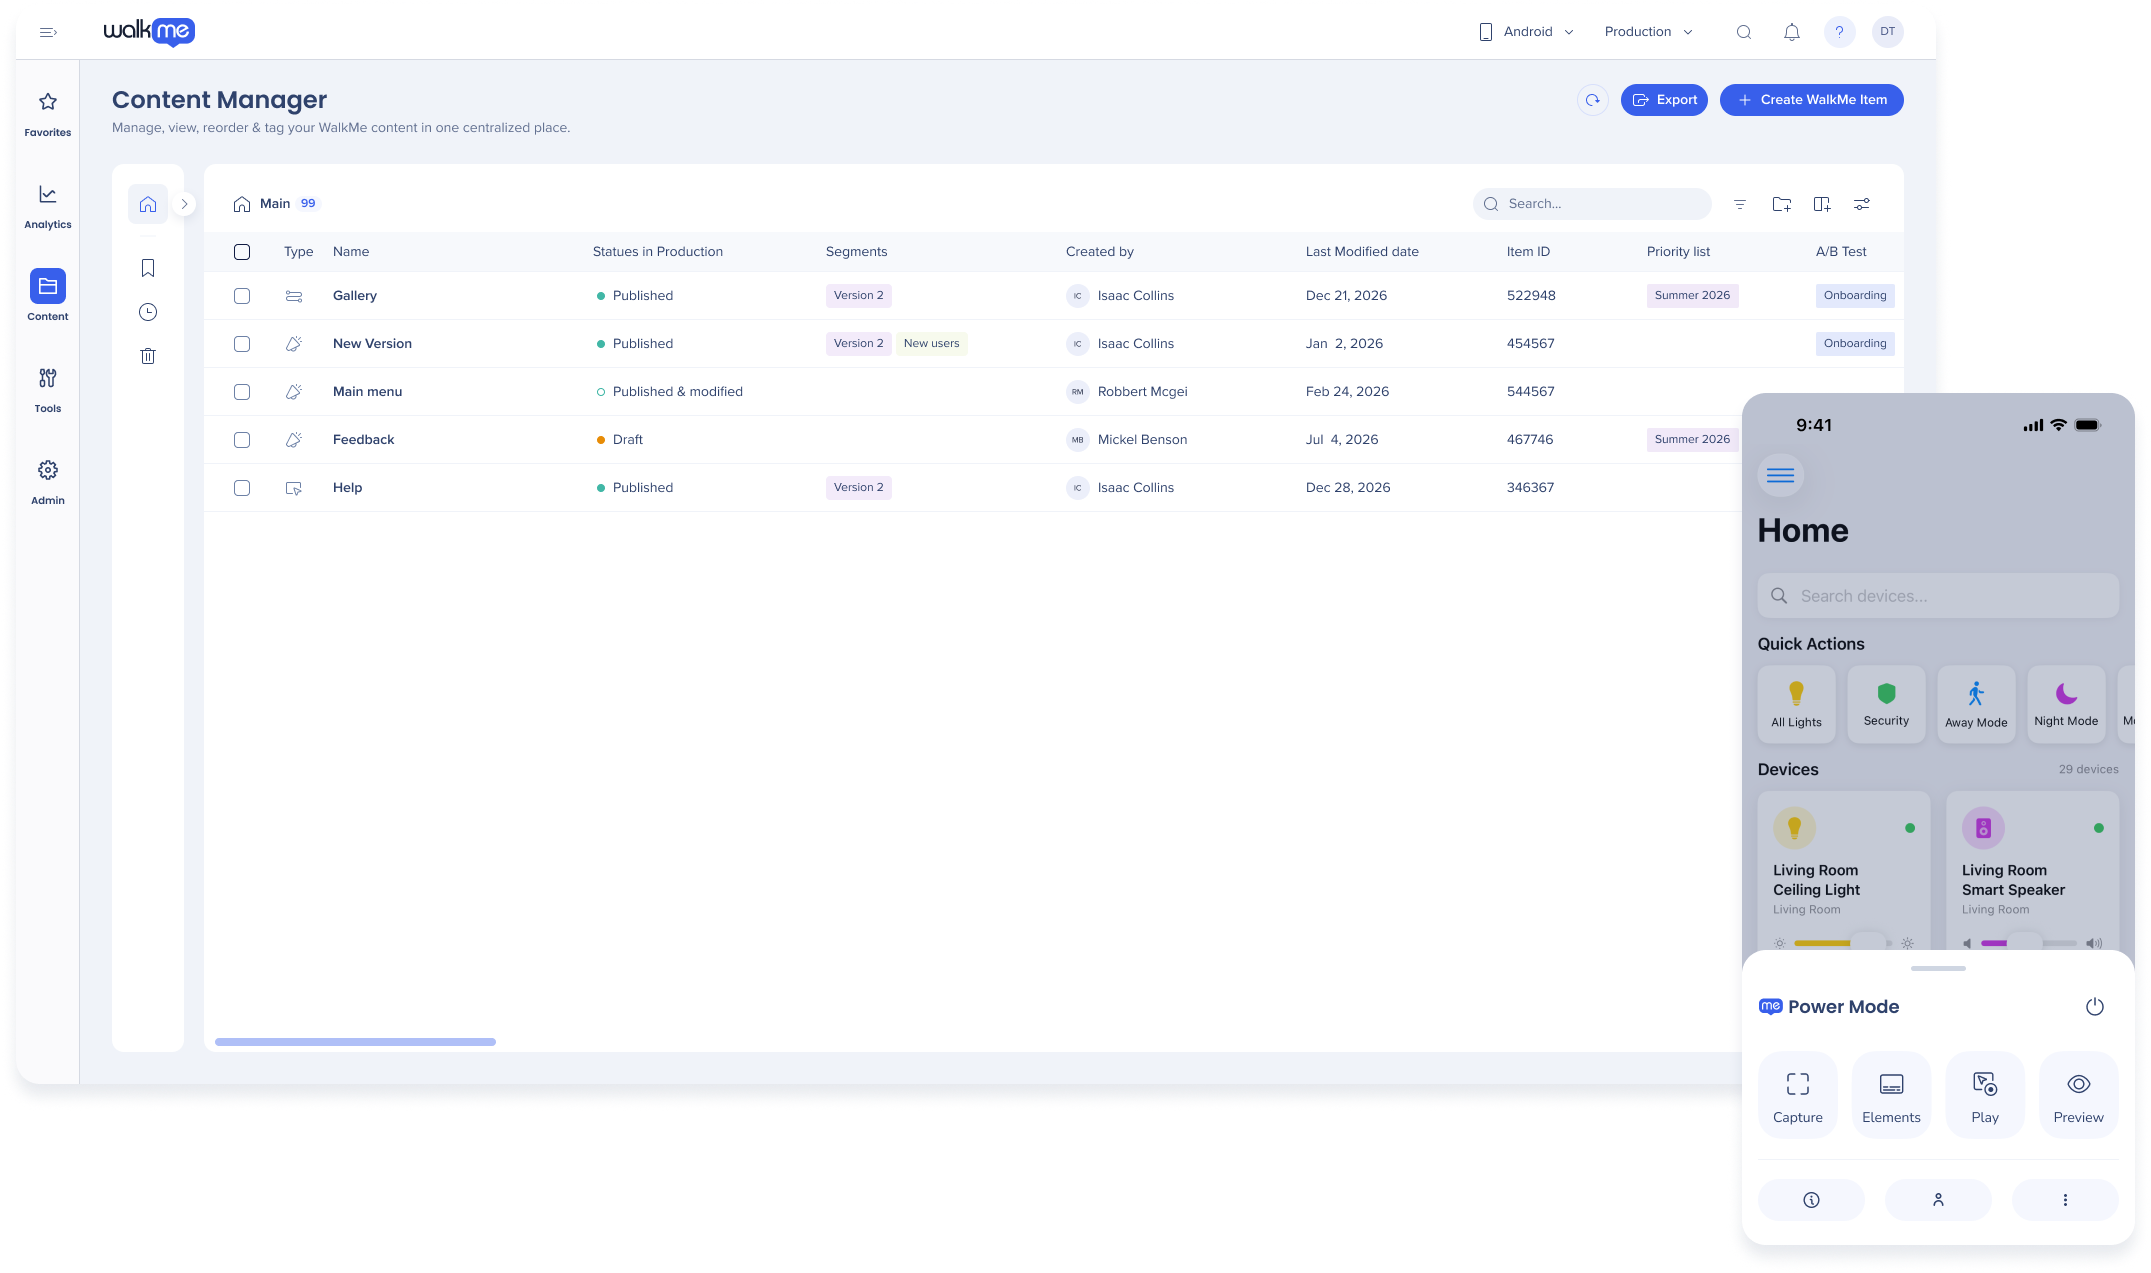
Task: Open the Android platform dropdown
Action: (x=1526, y=32)
